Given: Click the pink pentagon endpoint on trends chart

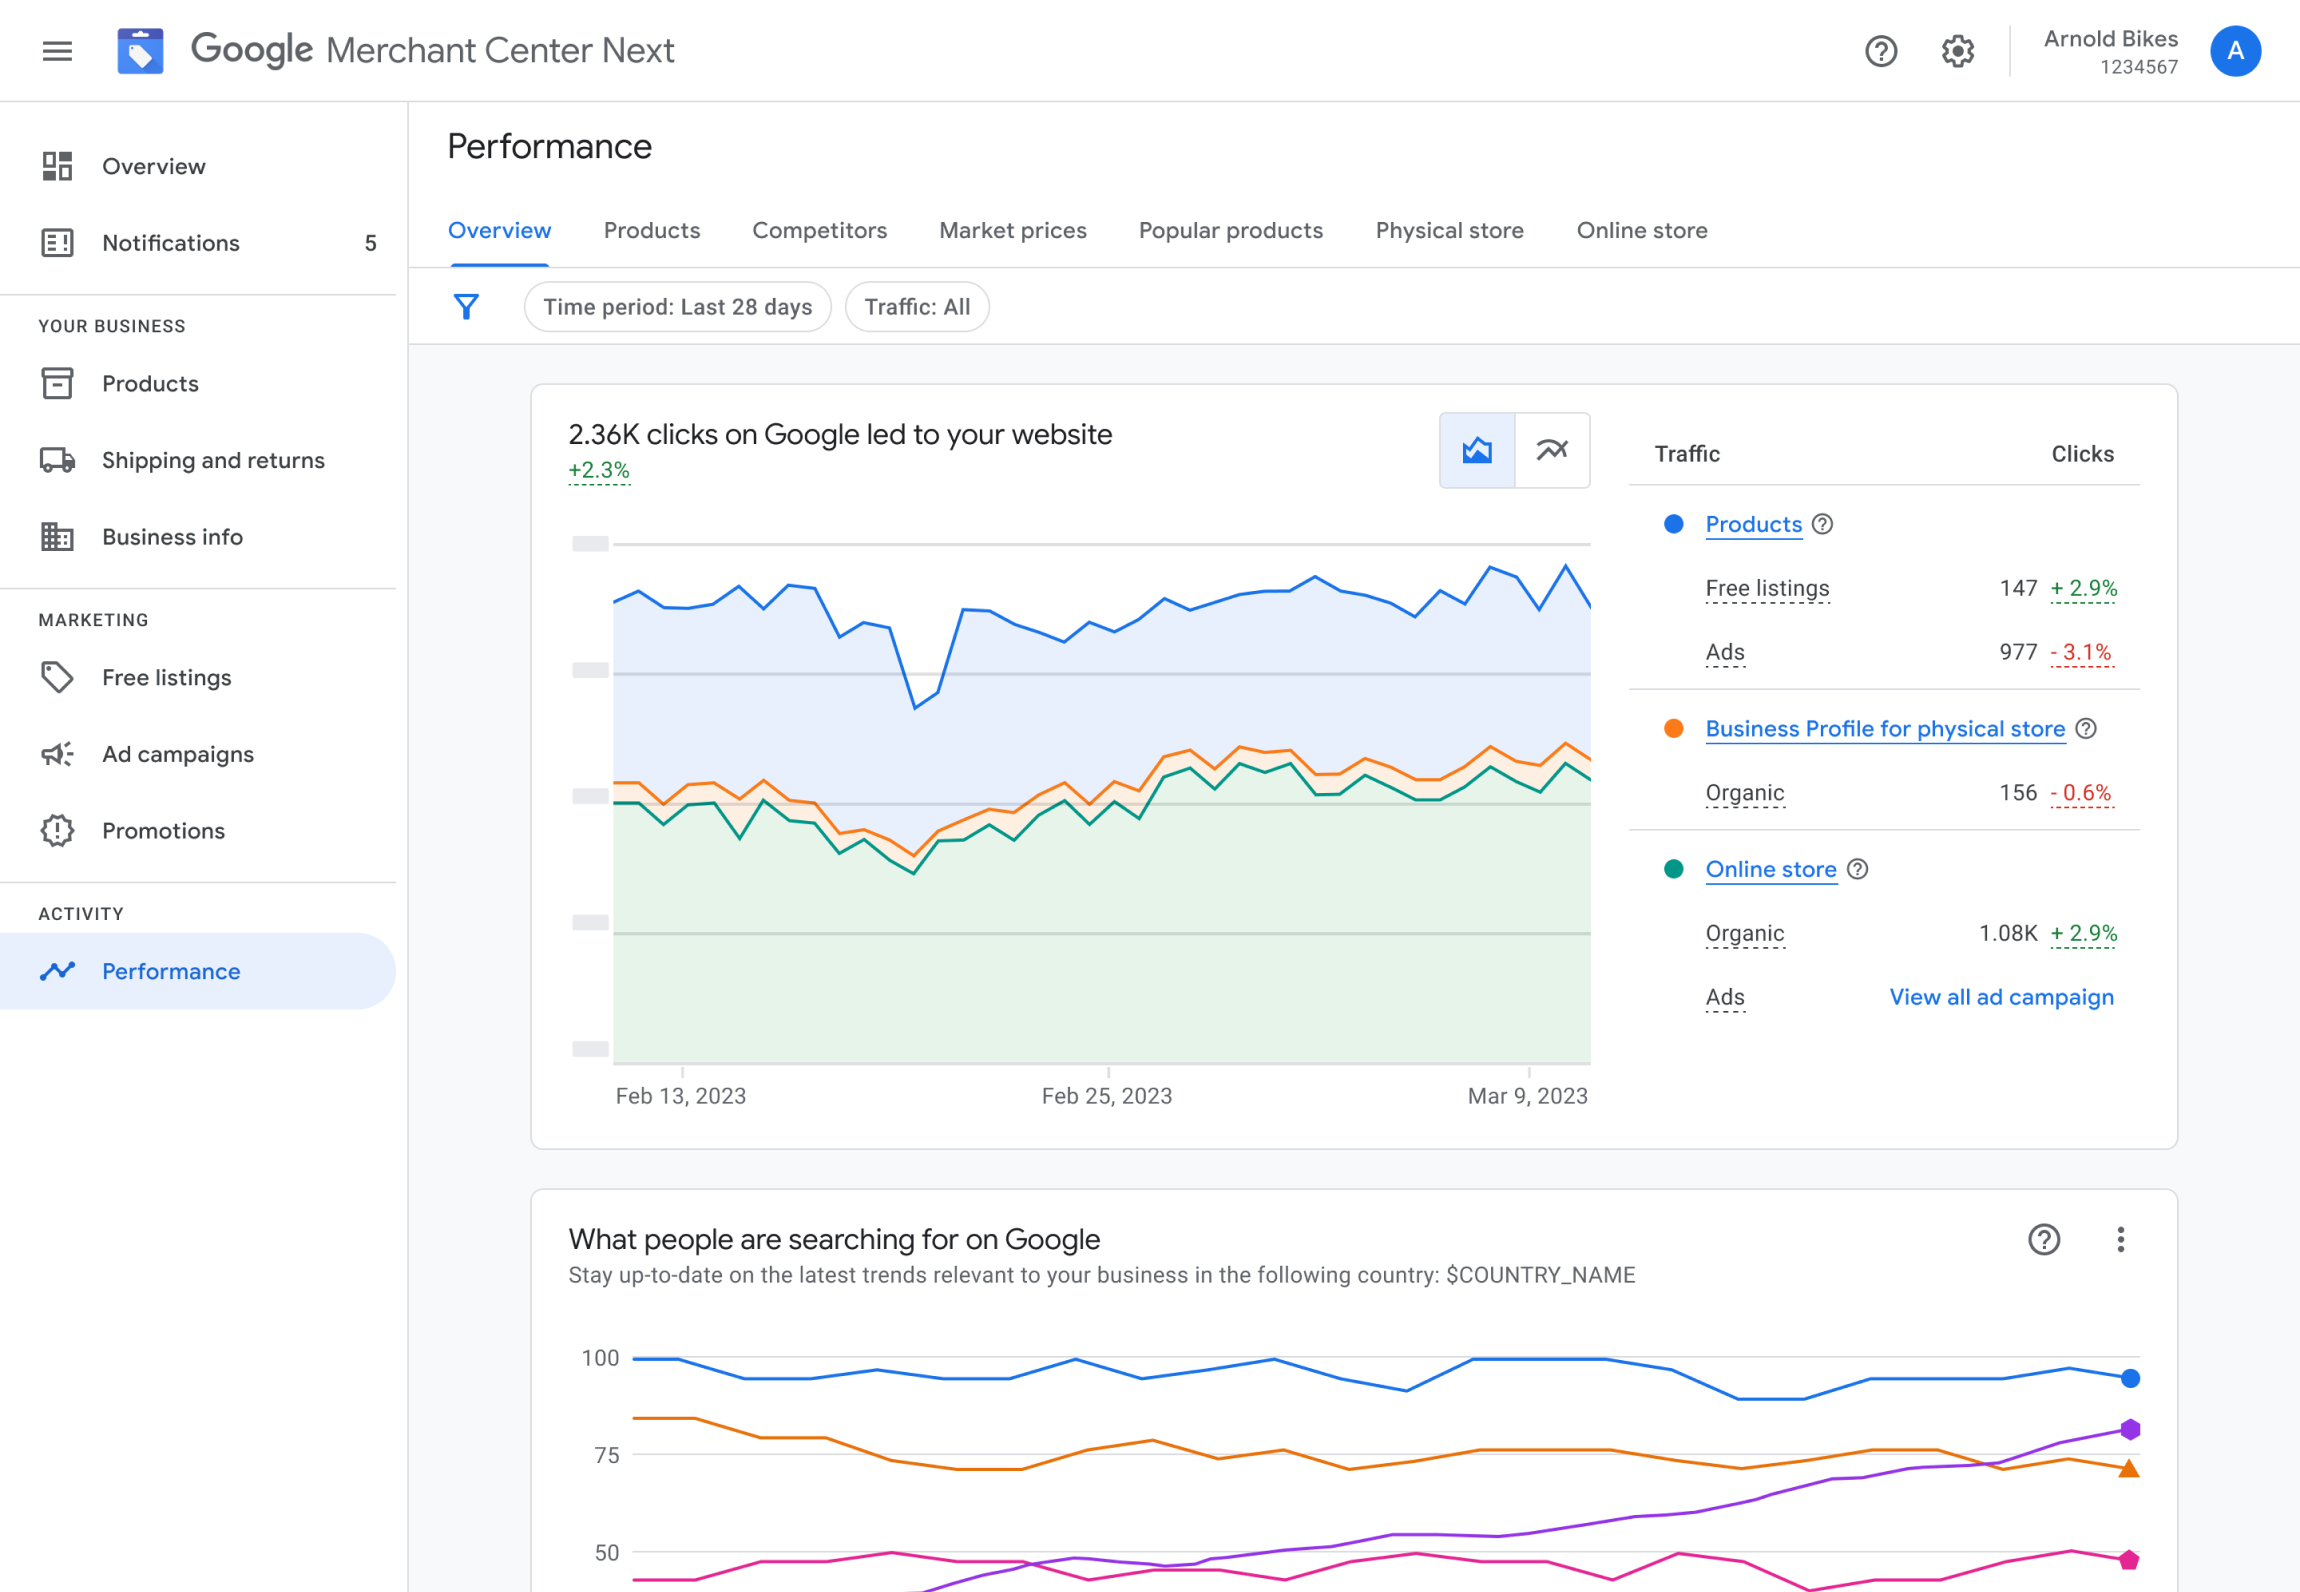Looking at the screenshot, I should 2129,1560.
